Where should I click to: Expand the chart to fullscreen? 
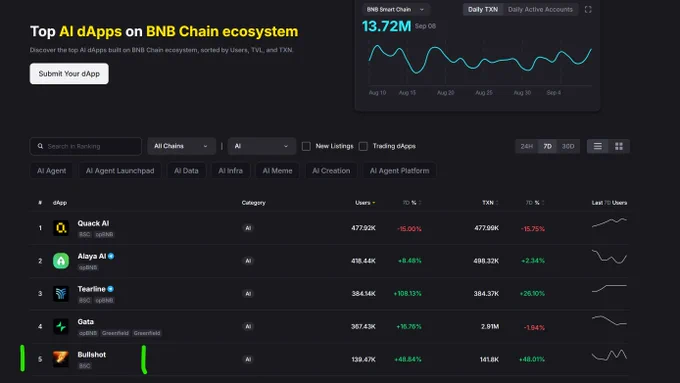tap(588, 10)
